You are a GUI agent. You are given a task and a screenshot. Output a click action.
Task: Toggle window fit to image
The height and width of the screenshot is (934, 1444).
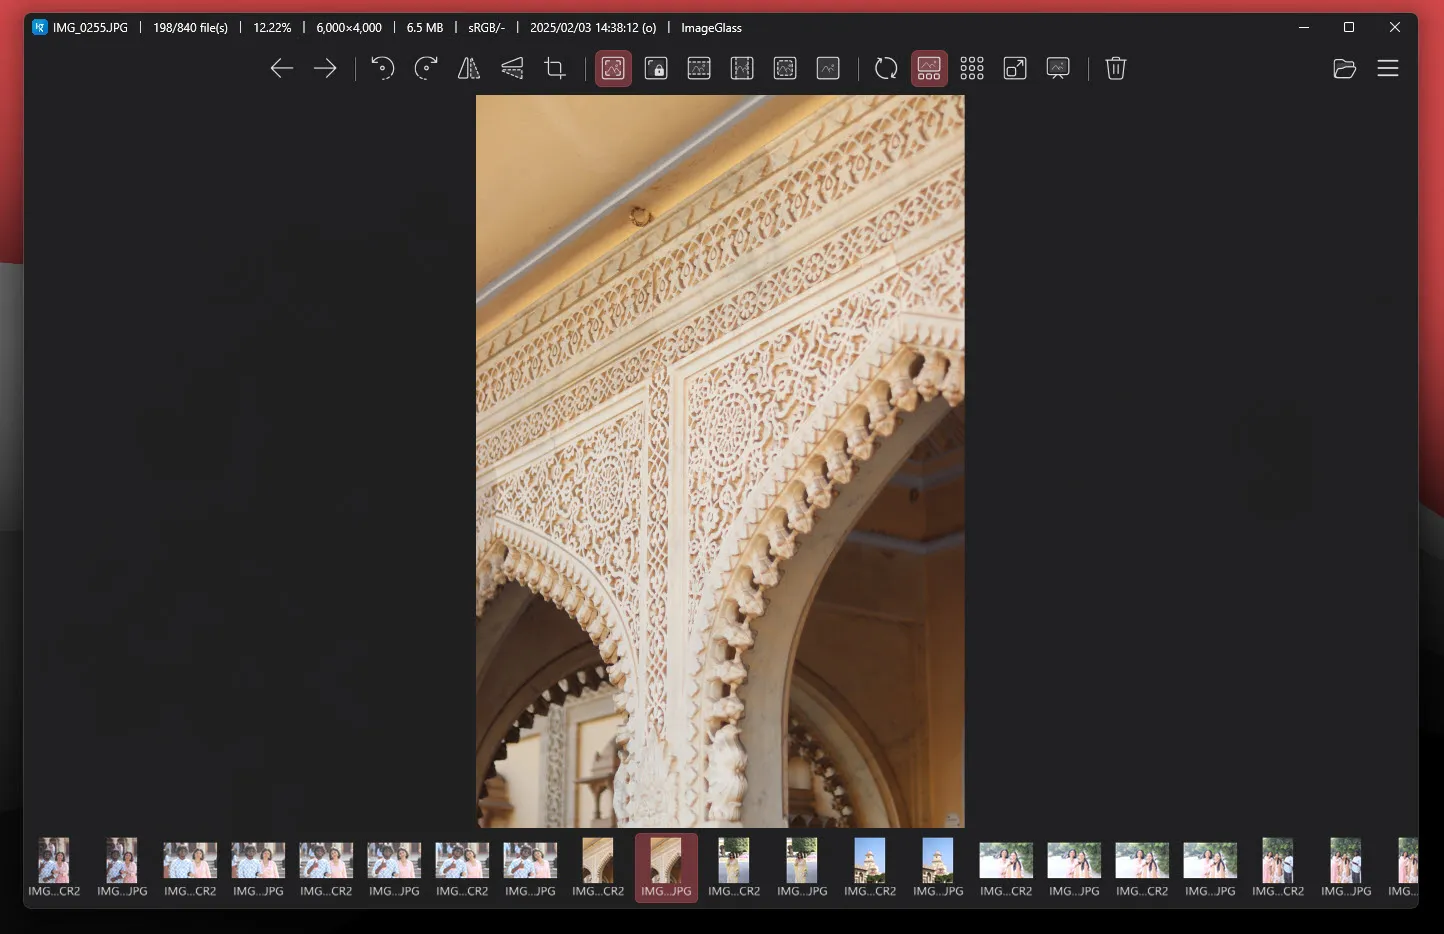(x=1015, y=68)
